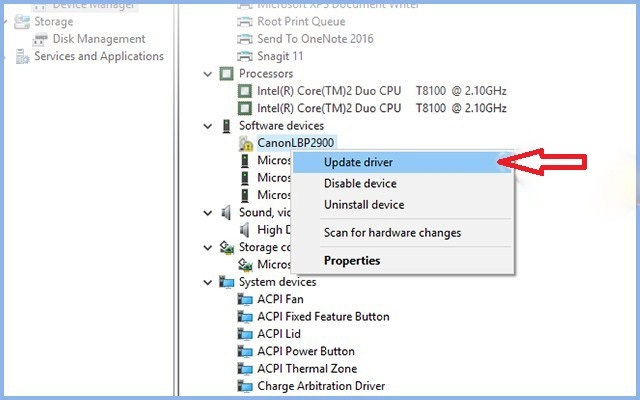Click the Root Print Queue icon
The width and height of the screenshot is (640, 400).
[x=246, y=21]
